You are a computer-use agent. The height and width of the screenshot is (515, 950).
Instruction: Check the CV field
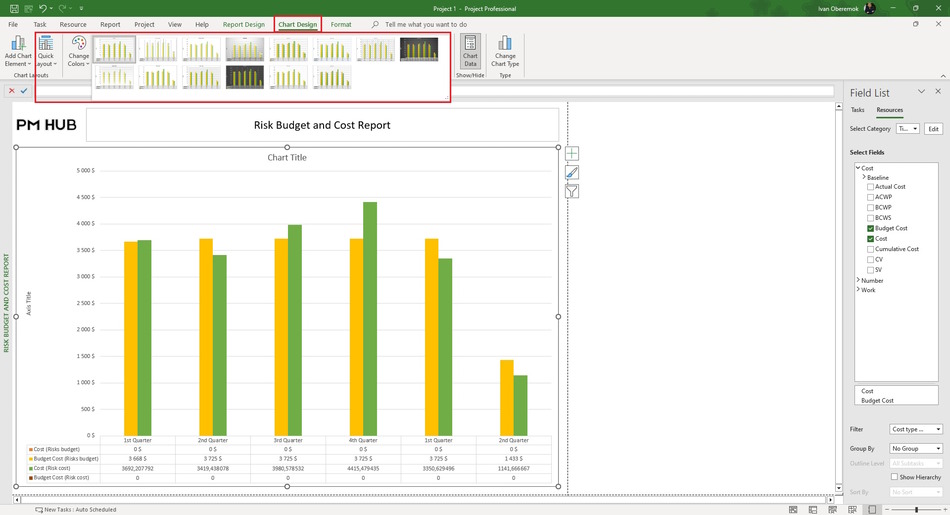(871, 260)
